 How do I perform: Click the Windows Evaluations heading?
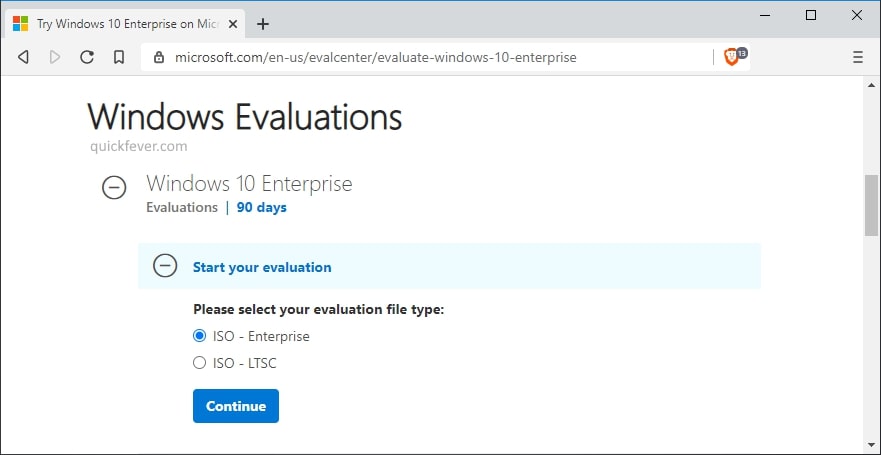(x=245, y=117)
